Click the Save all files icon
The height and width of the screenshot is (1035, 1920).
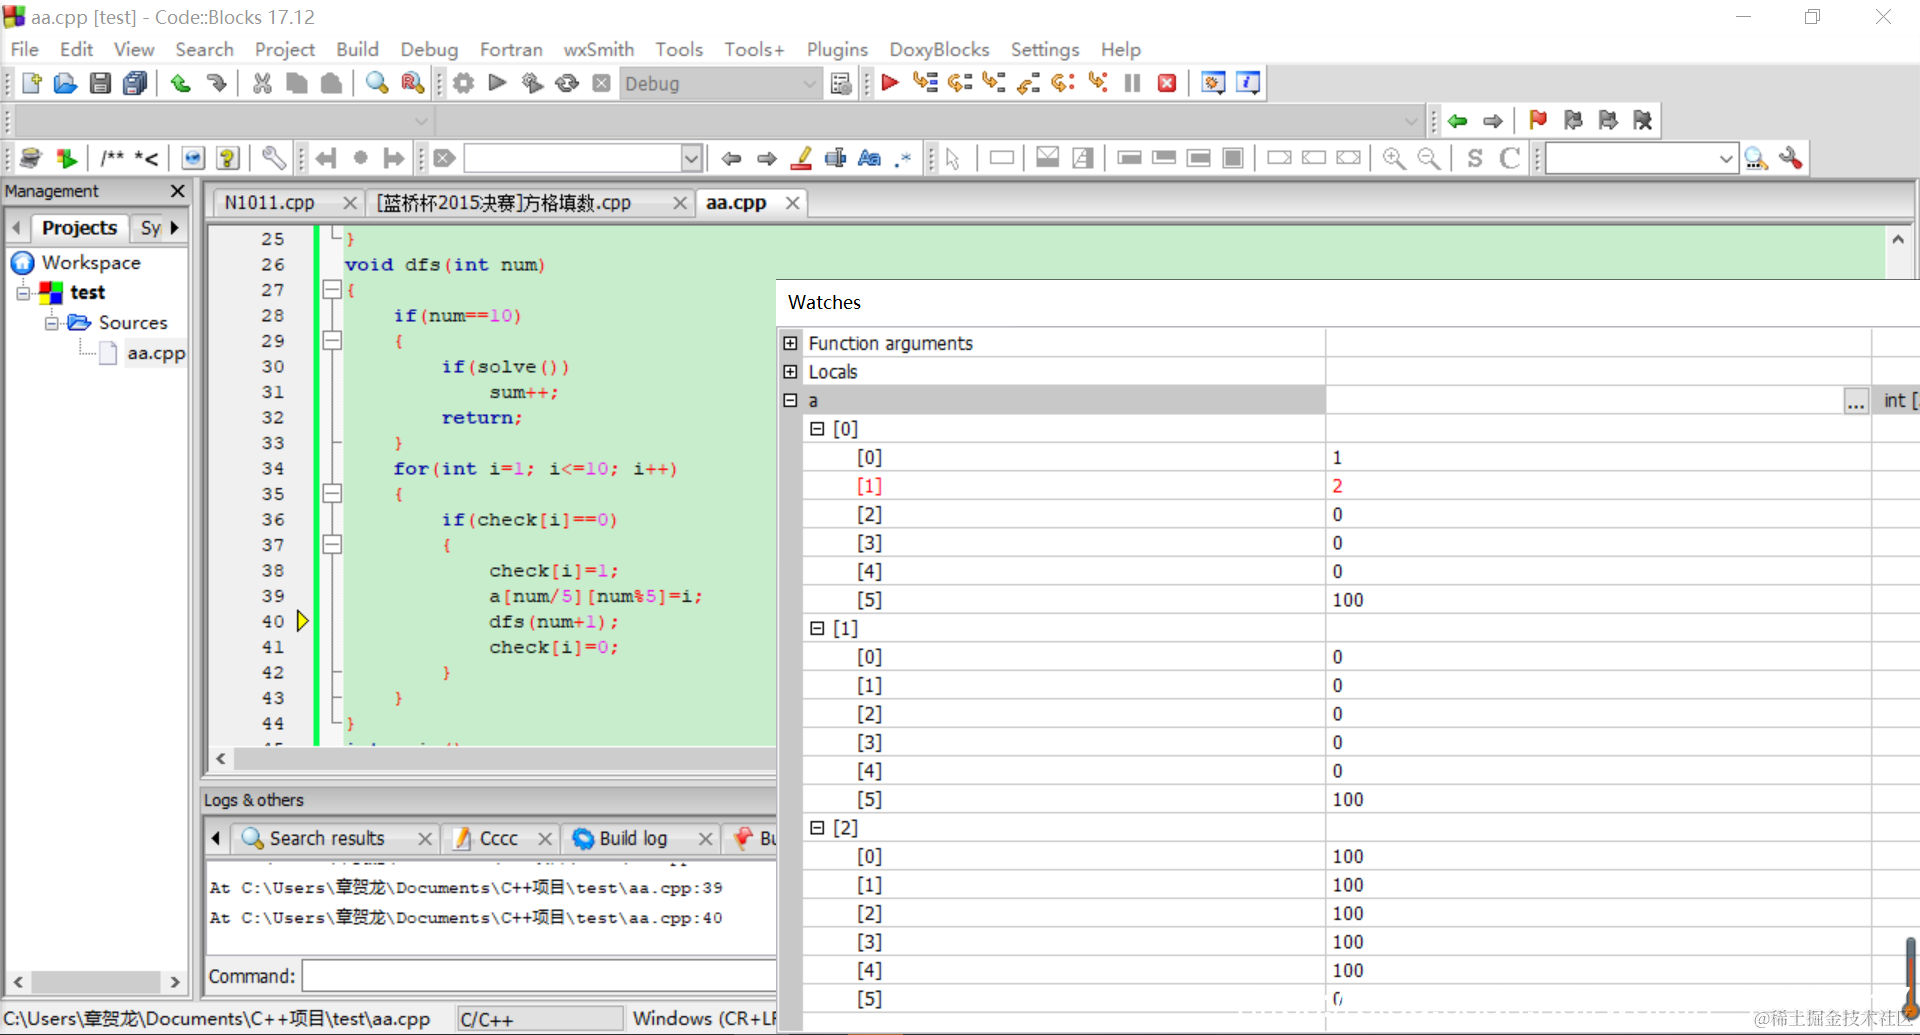[135, 84]
